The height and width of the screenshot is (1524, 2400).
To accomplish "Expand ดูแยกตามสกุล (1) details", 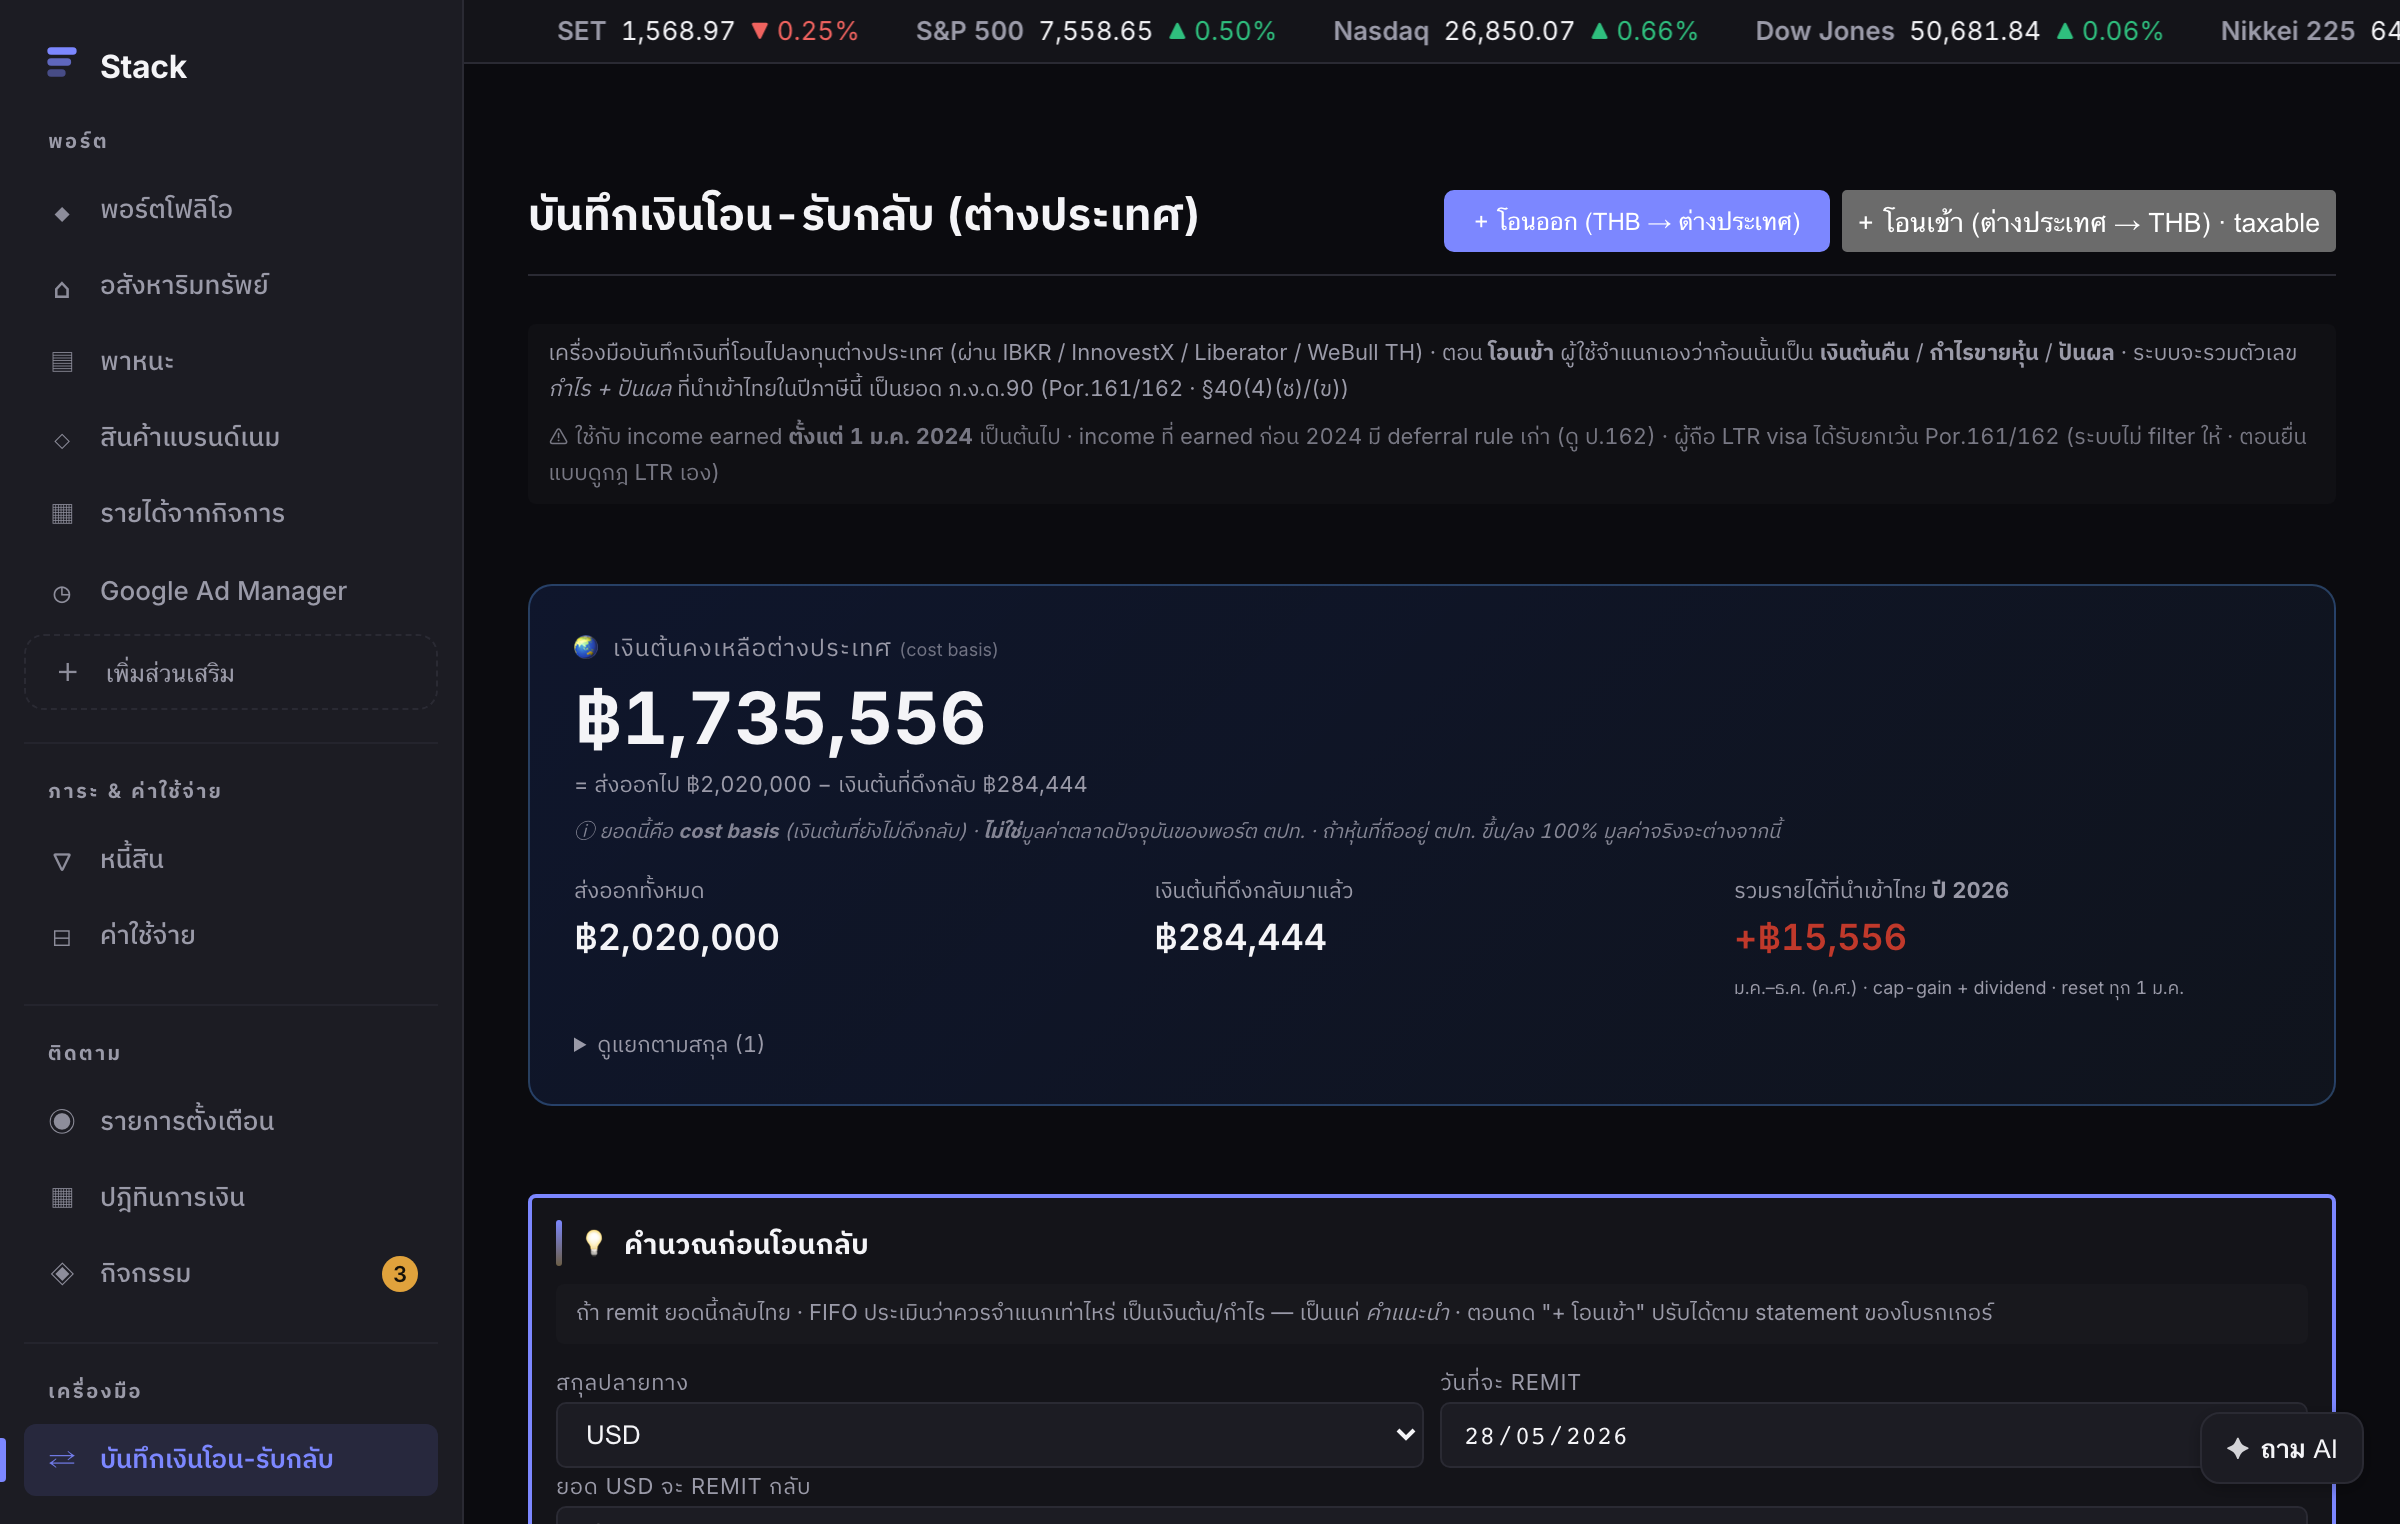I will pyautogui.click(x=669, y=1044).
